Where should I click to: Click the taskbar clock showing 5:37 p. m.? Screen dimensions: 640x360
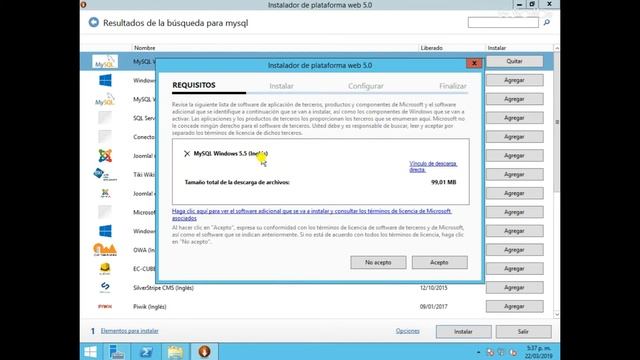click(539, 352)
